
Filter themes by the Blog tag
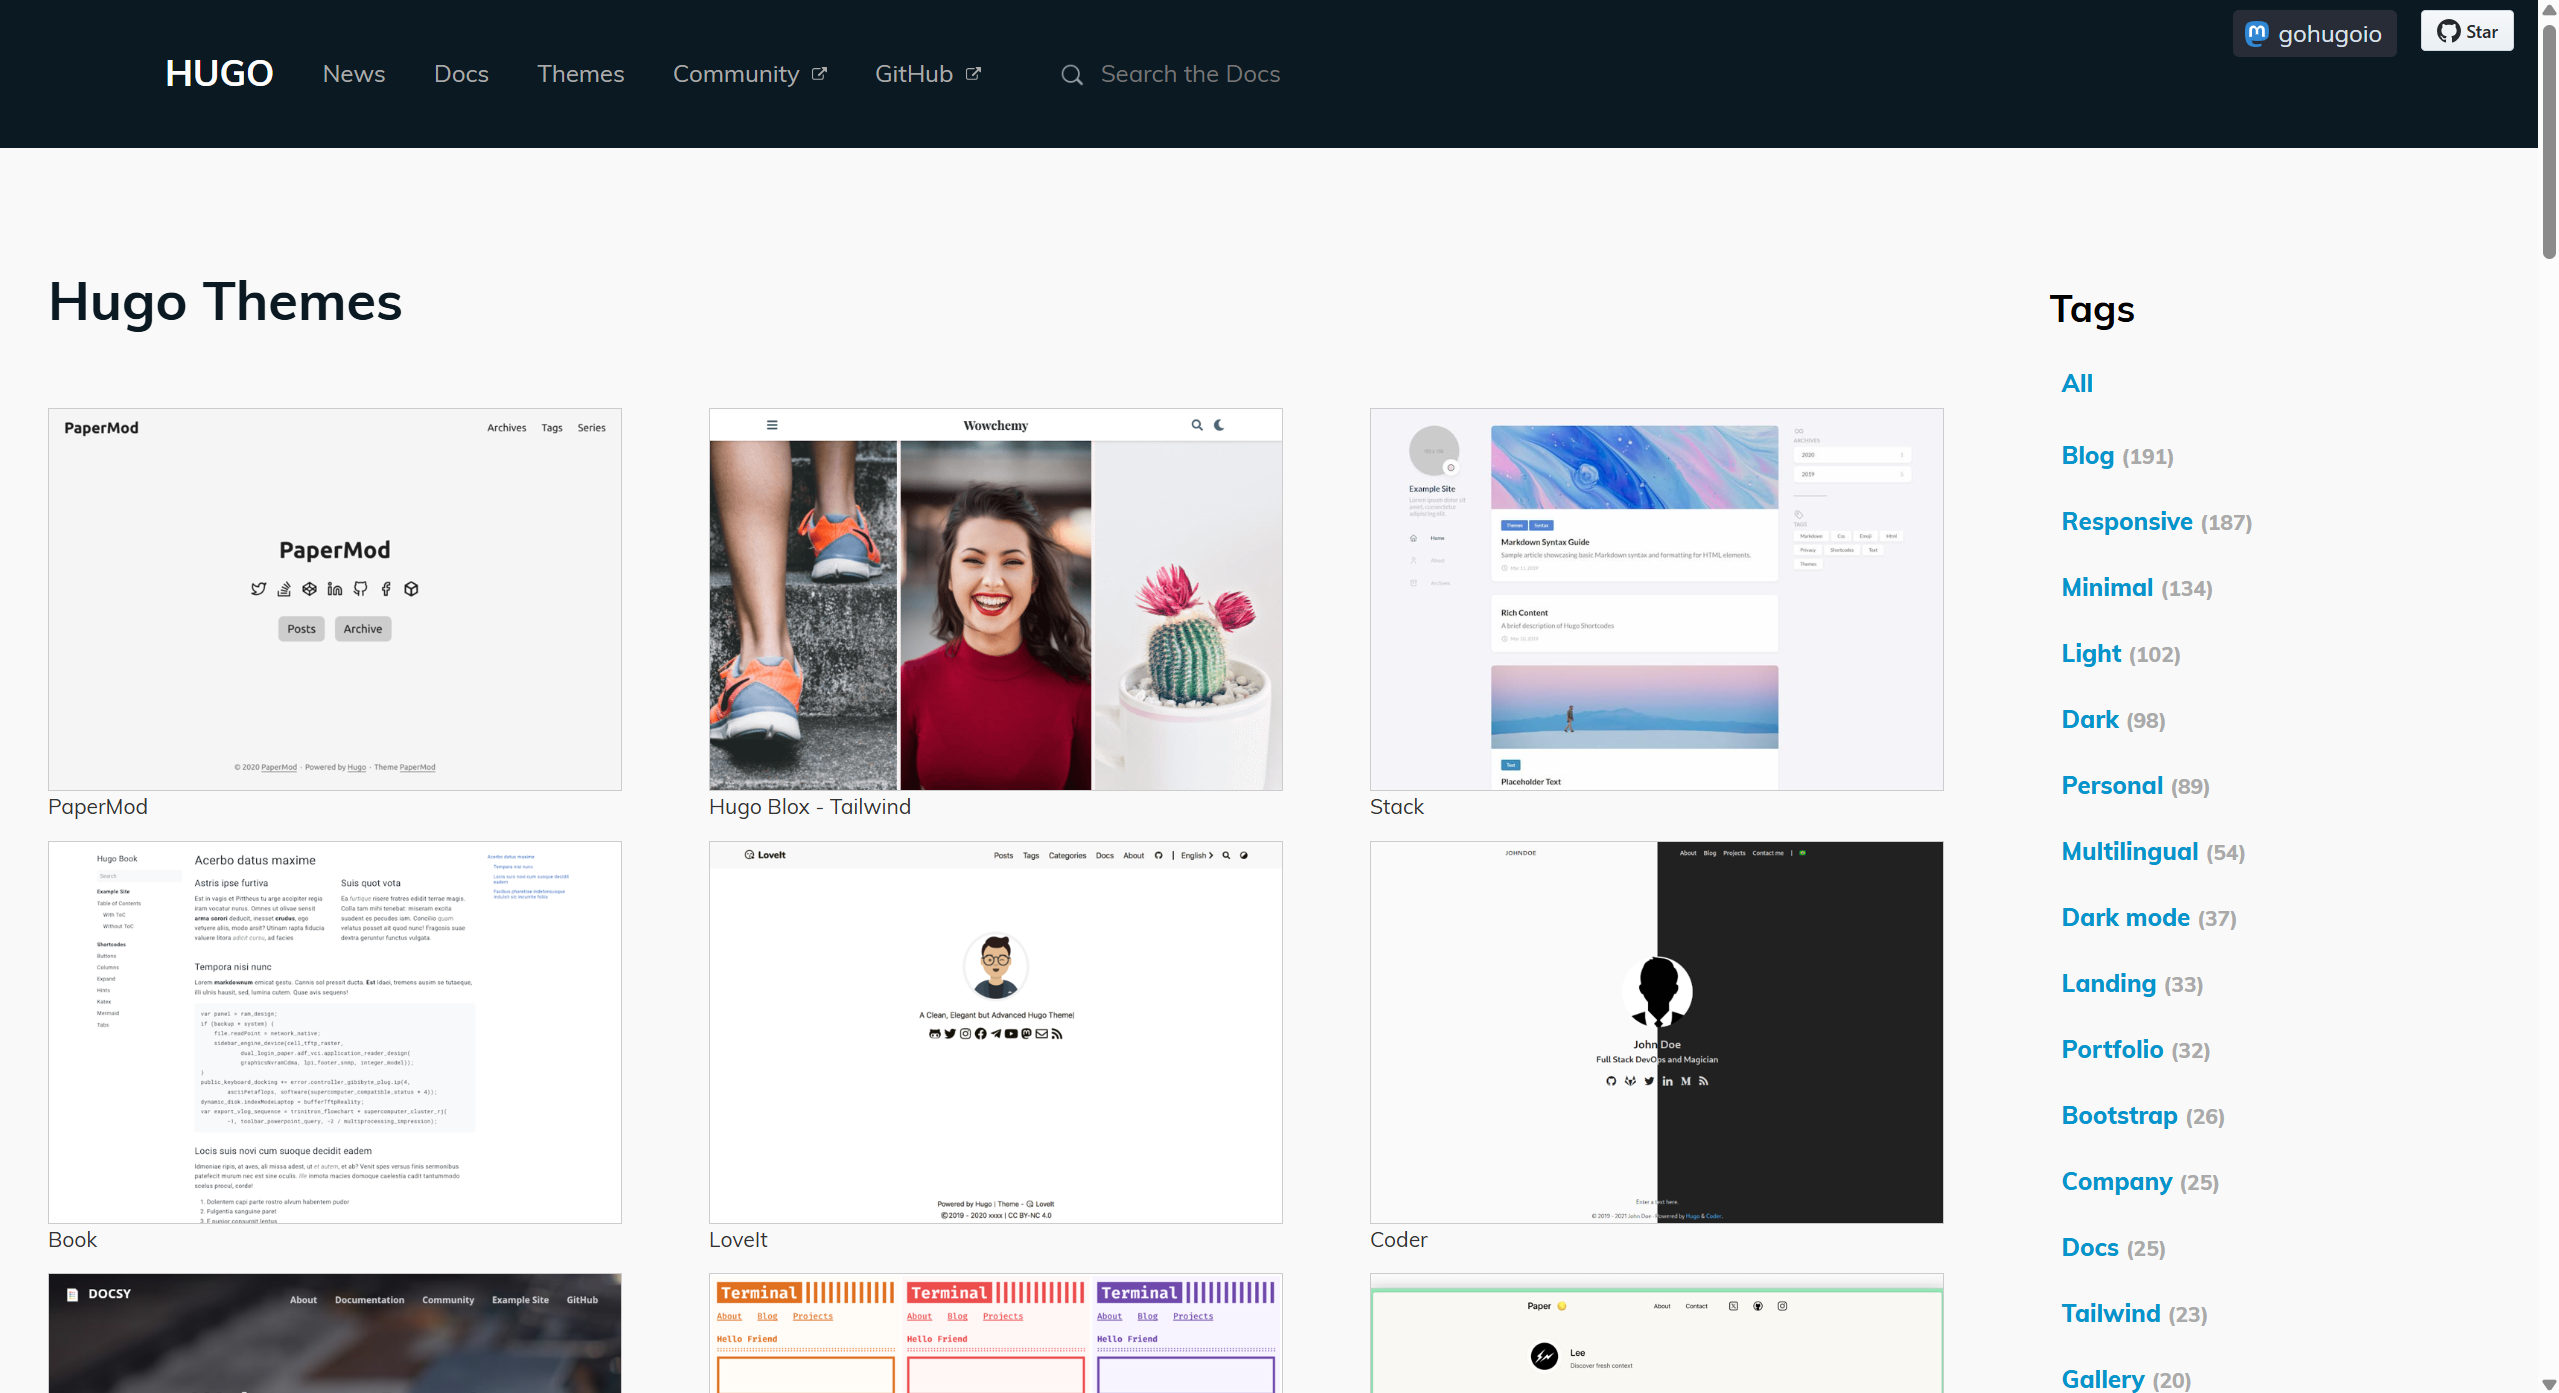tap(2087, 456)
